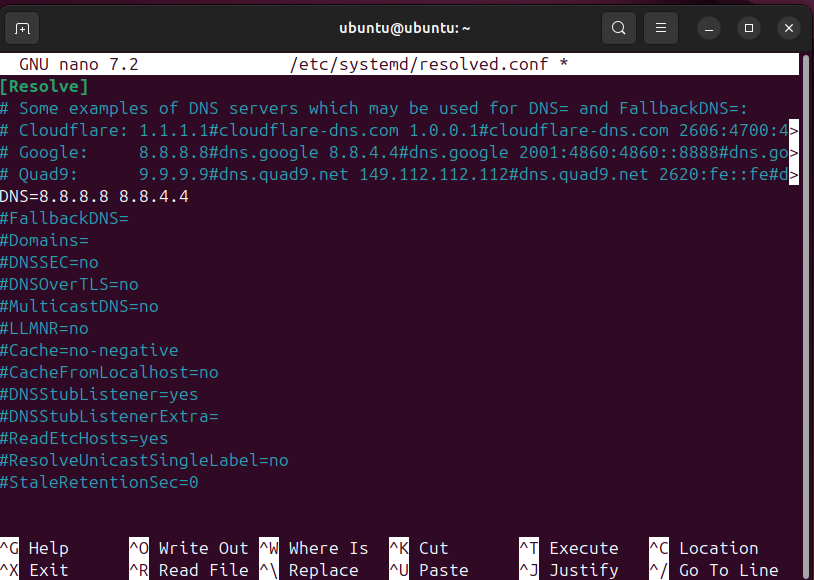Place cursor on DNS=8.8.8.8 8.8.4.4 line
Screen dimensions: 814x580
94,196
